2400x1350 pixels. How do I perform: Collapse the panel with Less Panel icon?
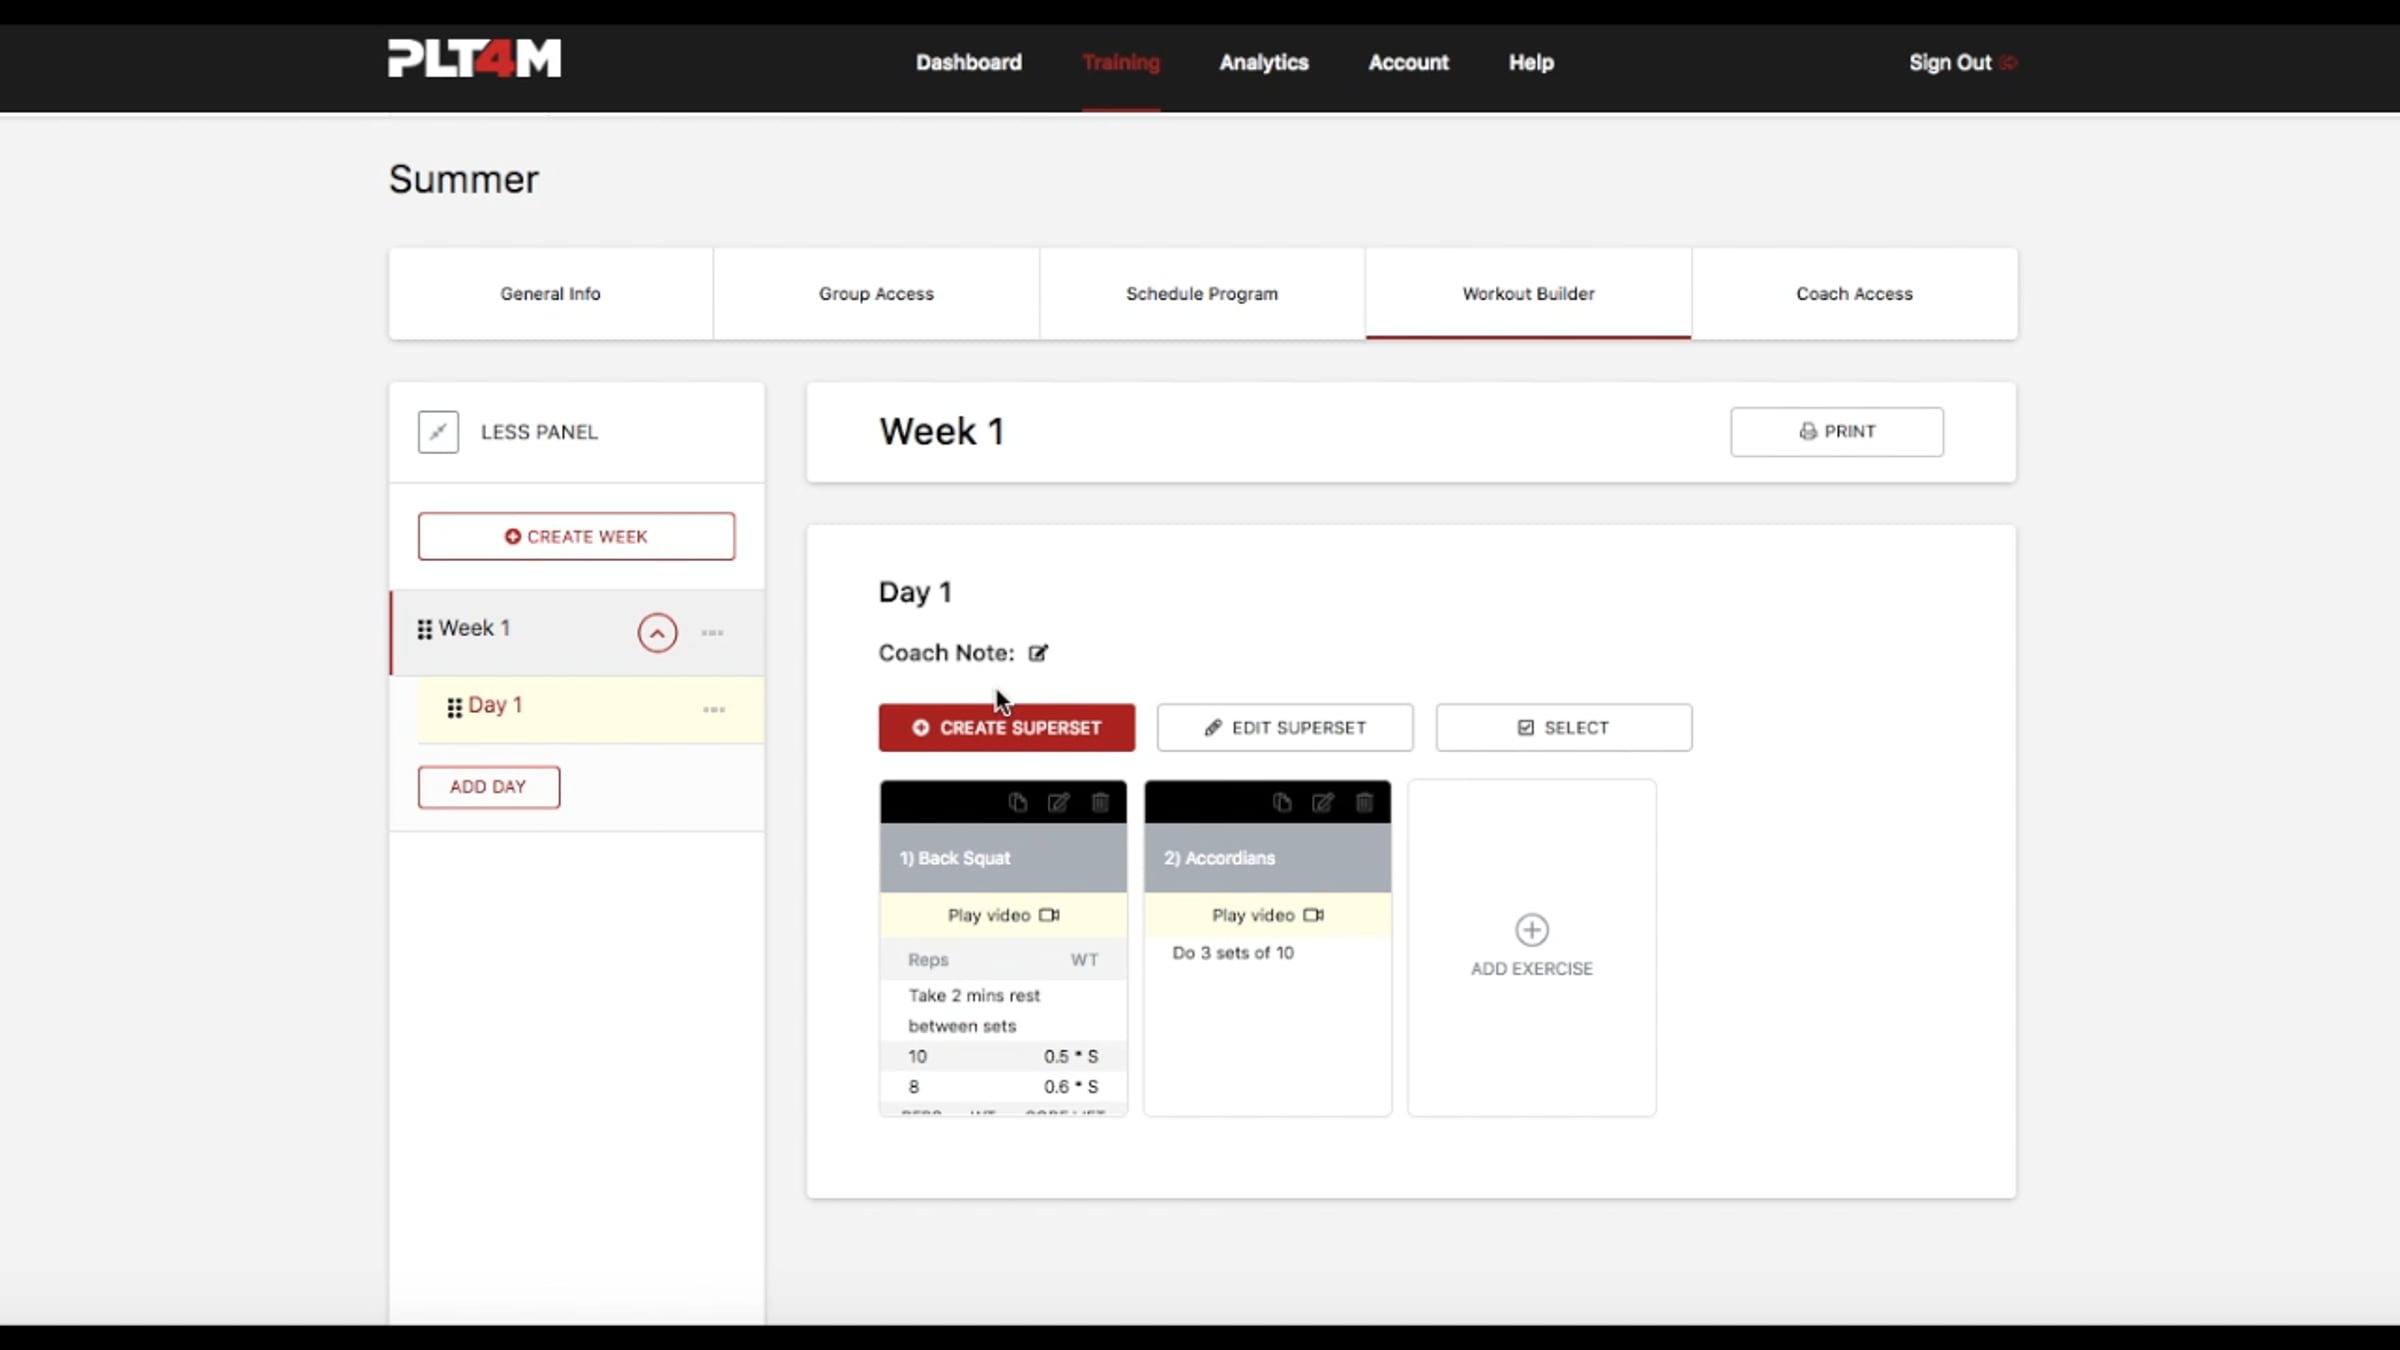(x=438, y=432)
